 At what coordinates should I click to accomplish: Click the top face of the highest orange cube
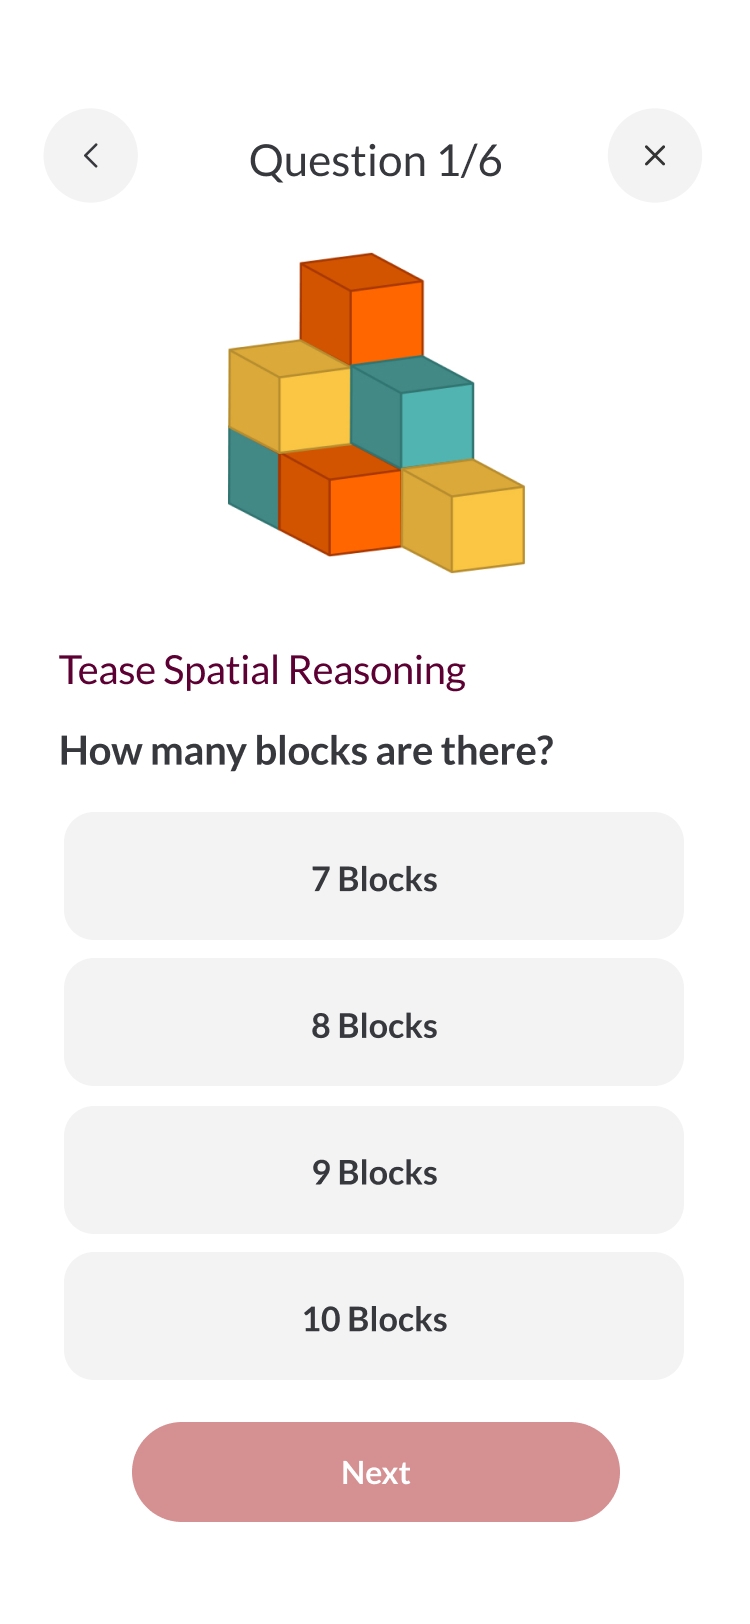tap(362, 272)
